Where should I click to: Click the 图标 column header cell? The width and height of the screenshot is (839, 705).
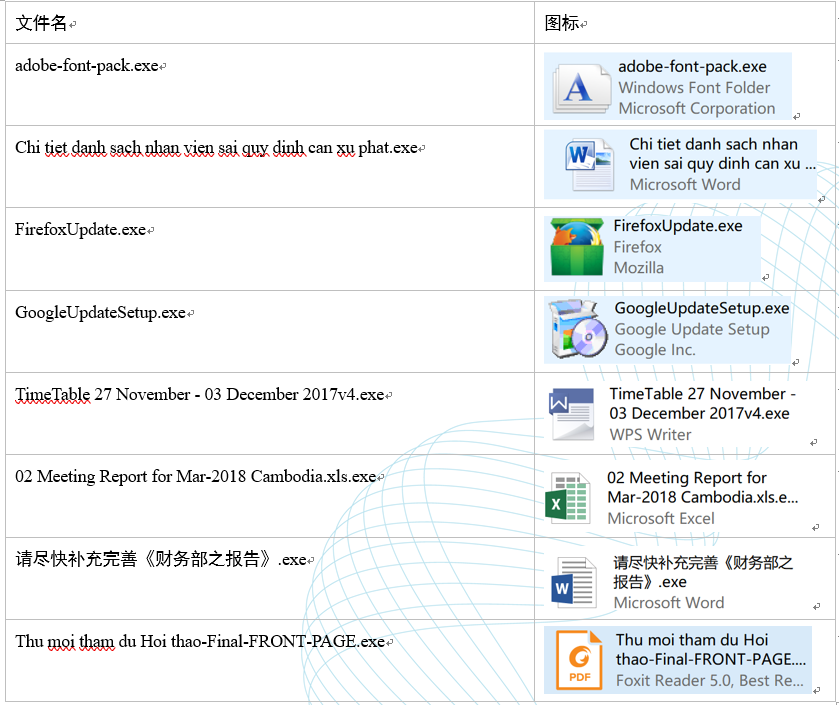[684, 23]
